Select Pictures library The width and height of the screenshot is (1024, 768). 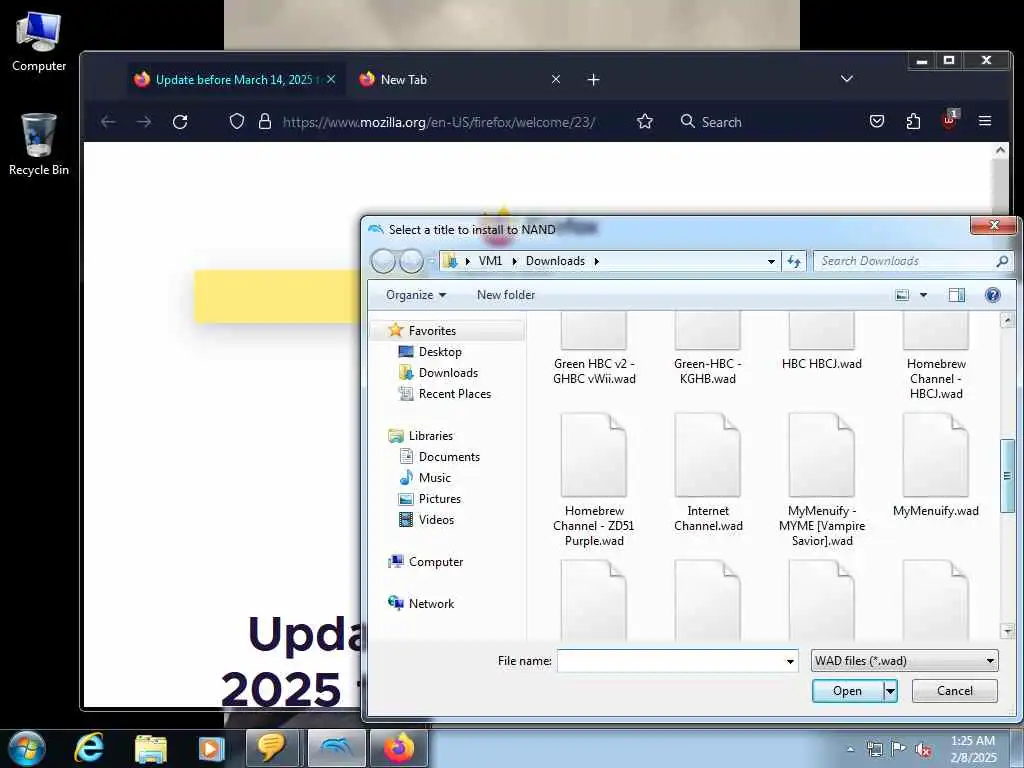click(440, 498)
